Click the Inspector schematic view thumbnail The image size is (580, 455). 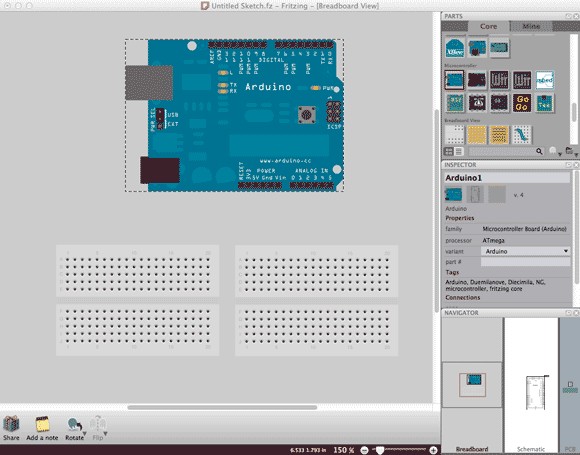[475, 195]
